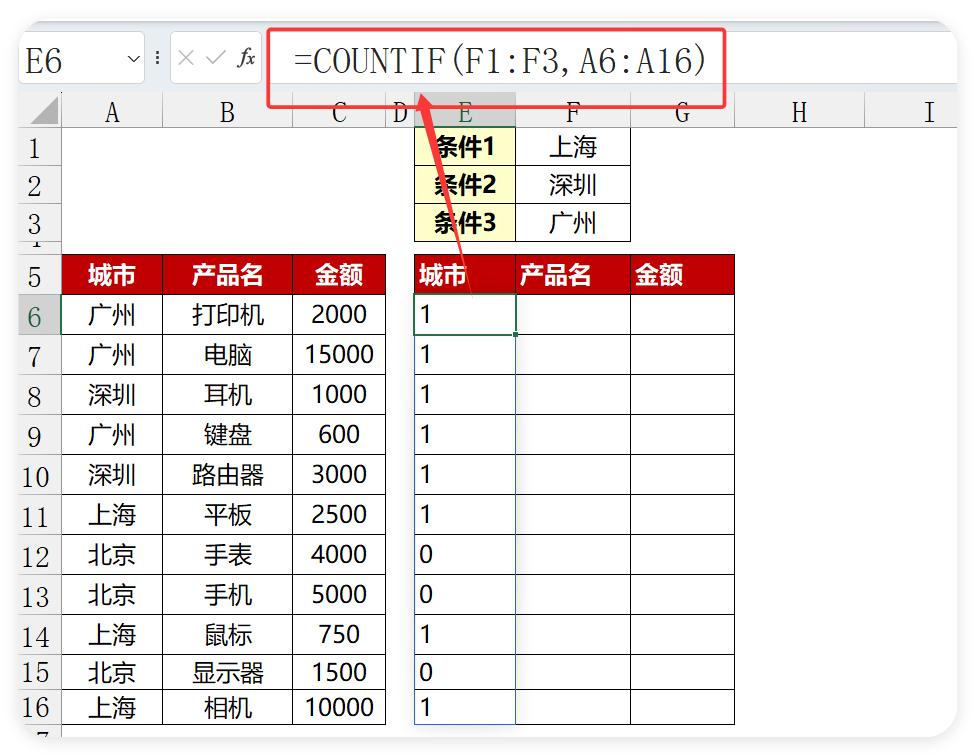The height and width of the screenshot is (755, 975).
Task: Click the cell labeled 条件3
Action: tap(465, 223)
